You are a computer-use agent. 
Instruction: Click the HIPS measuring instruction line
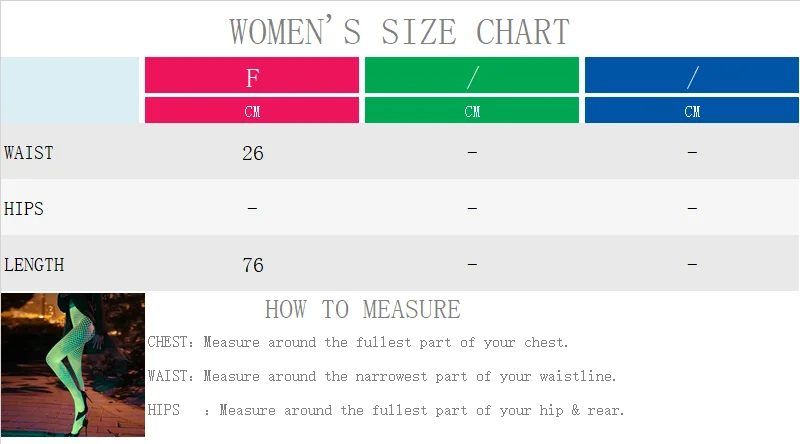386,410
